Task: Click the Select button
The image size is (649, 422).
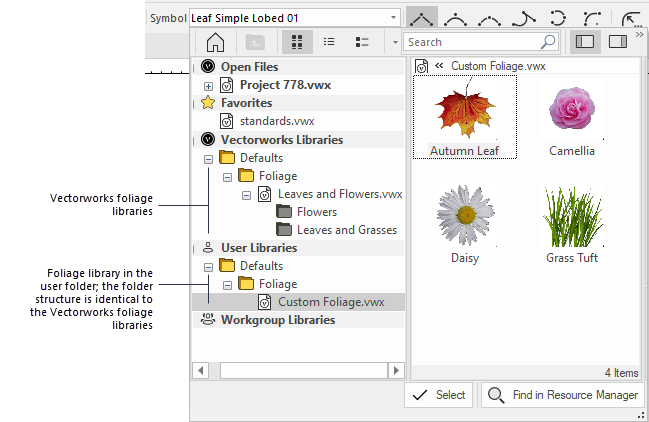Action: click(438, 395)
